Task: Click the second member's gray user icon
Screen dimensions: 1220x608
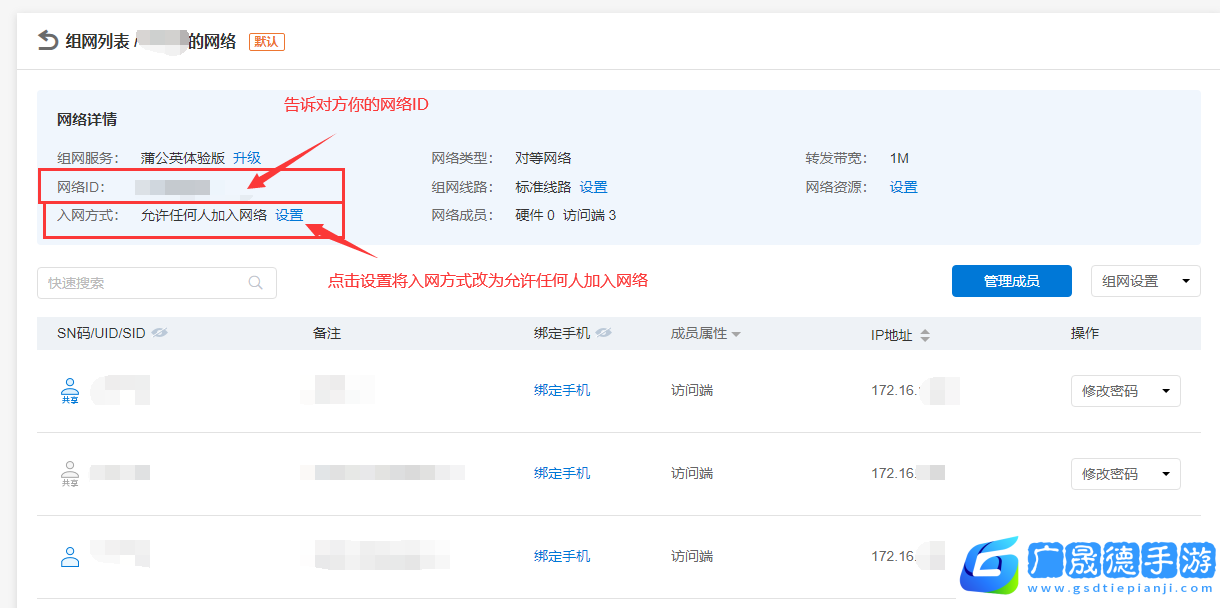Action: pos(70,473)
